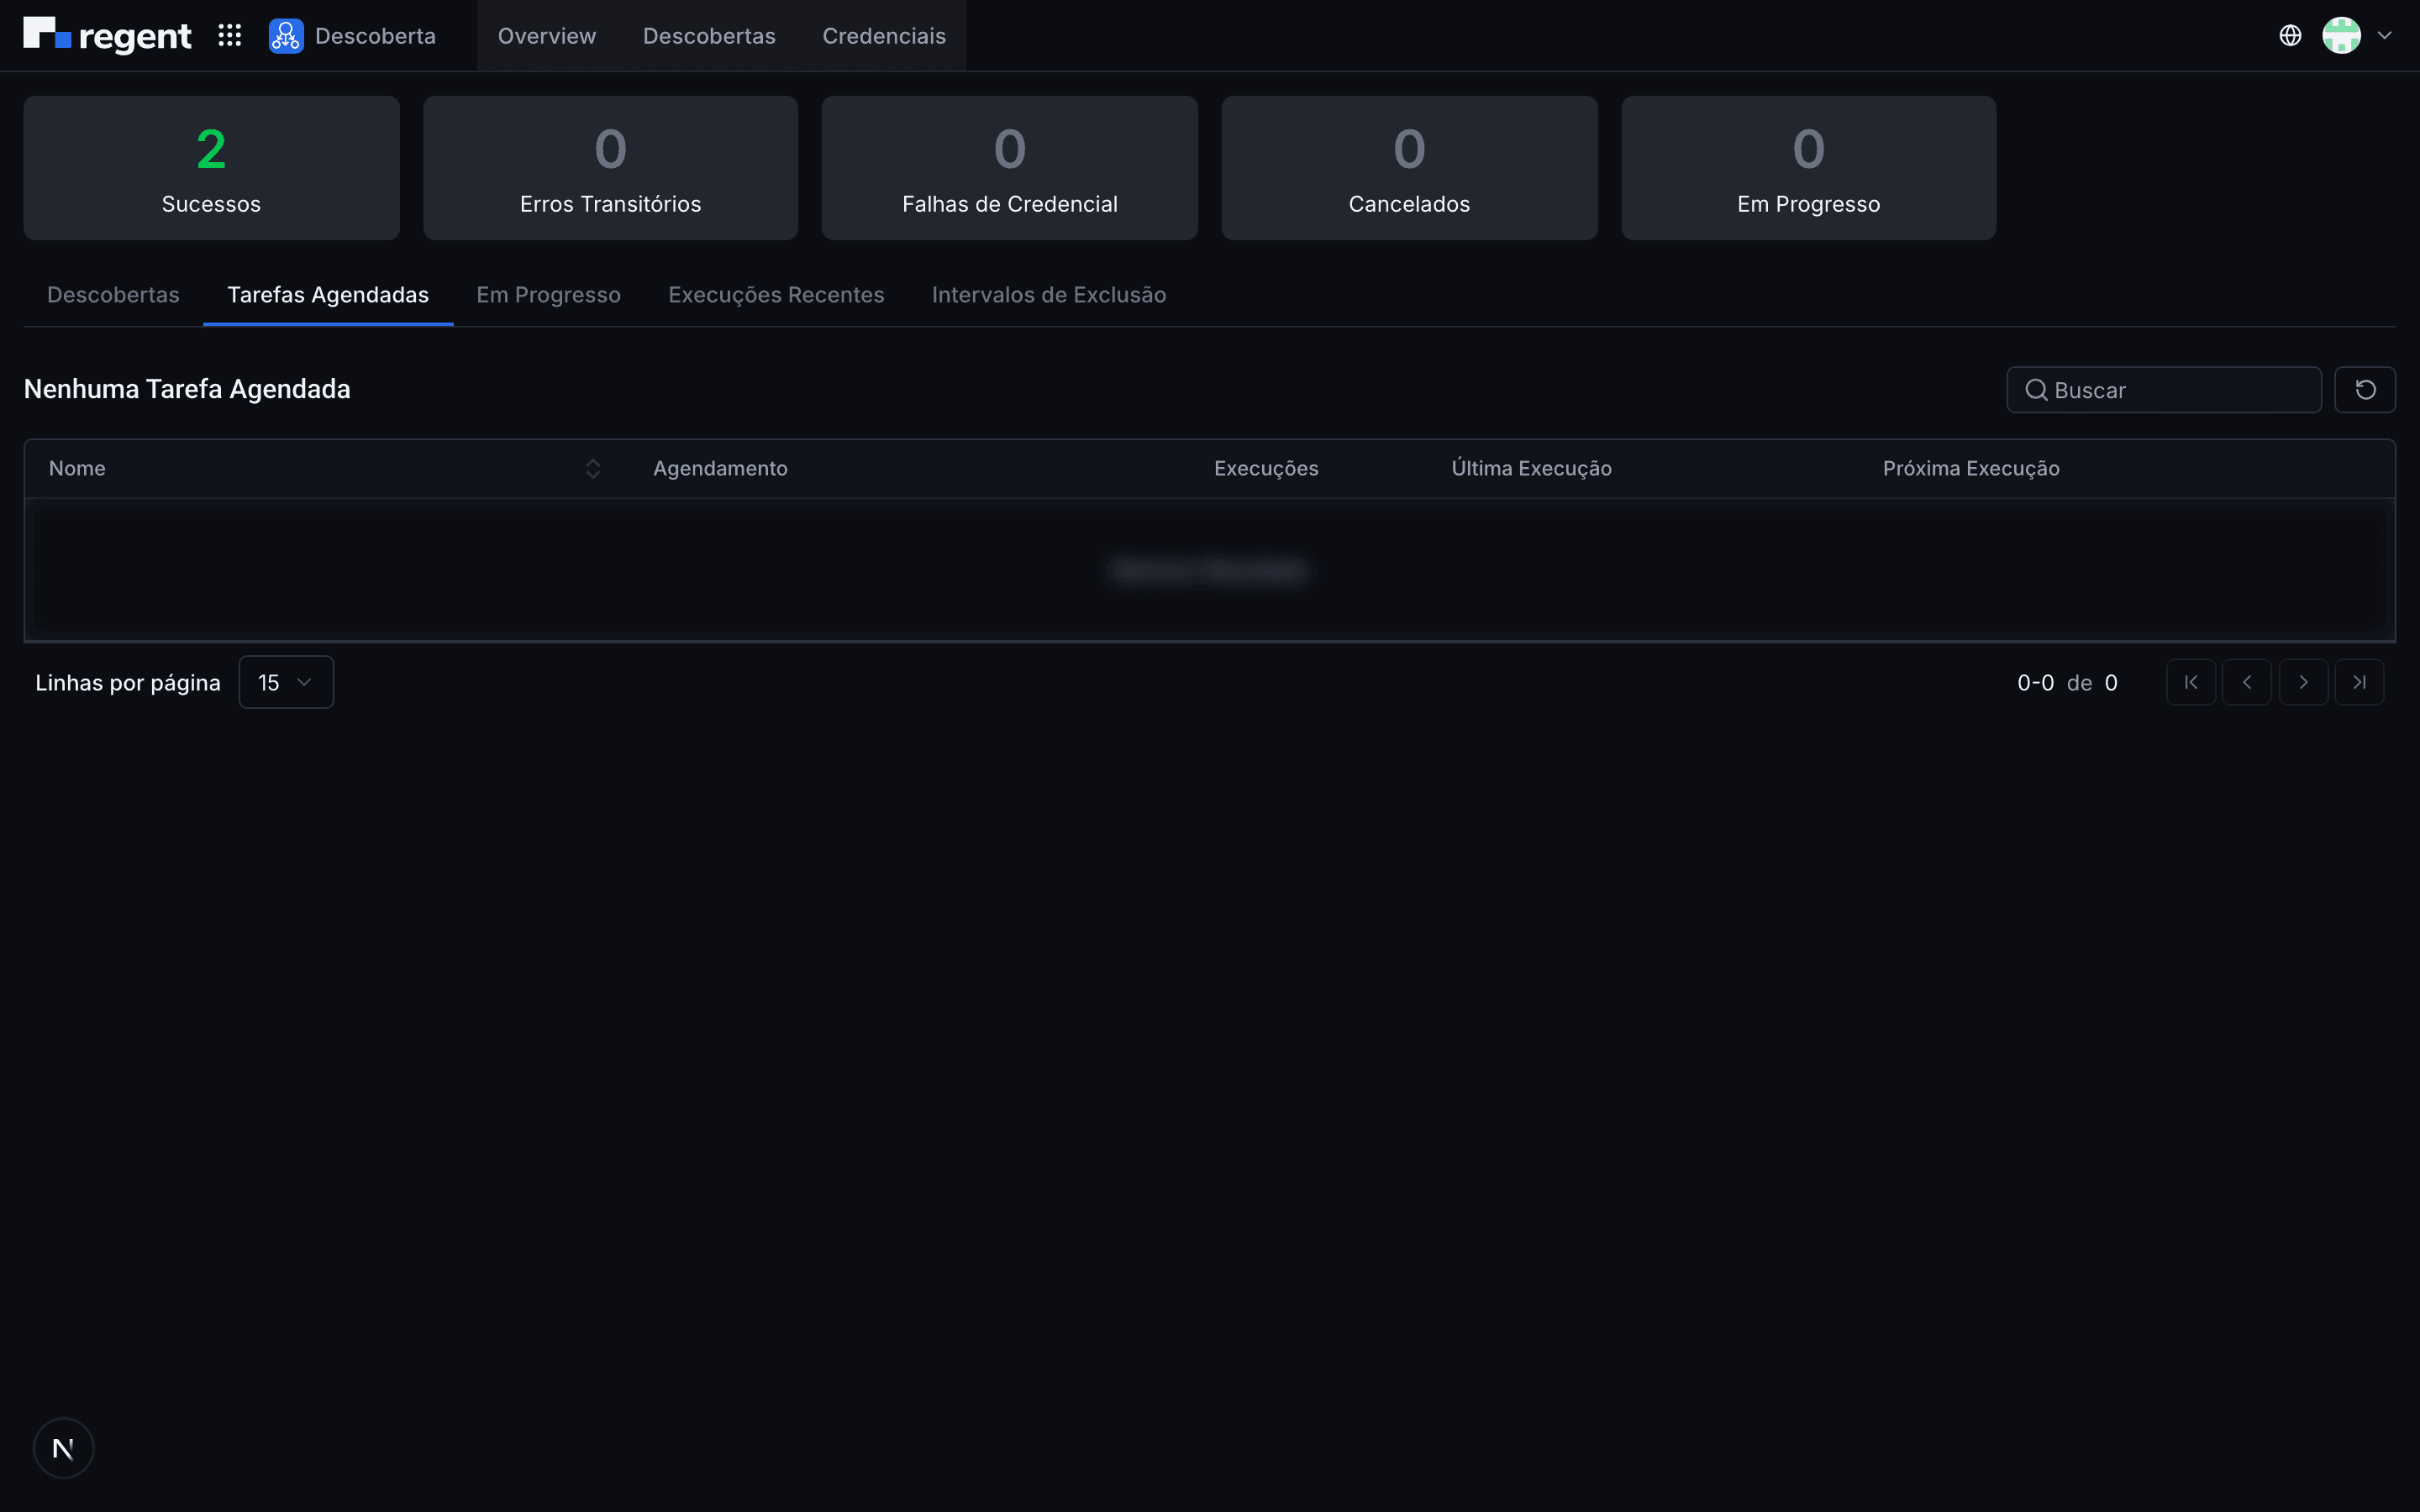Open Credenciais in the top navigation
The width and height of the screenshot is (2420, 1512).
pyautogui.click(x=884, y=36)
